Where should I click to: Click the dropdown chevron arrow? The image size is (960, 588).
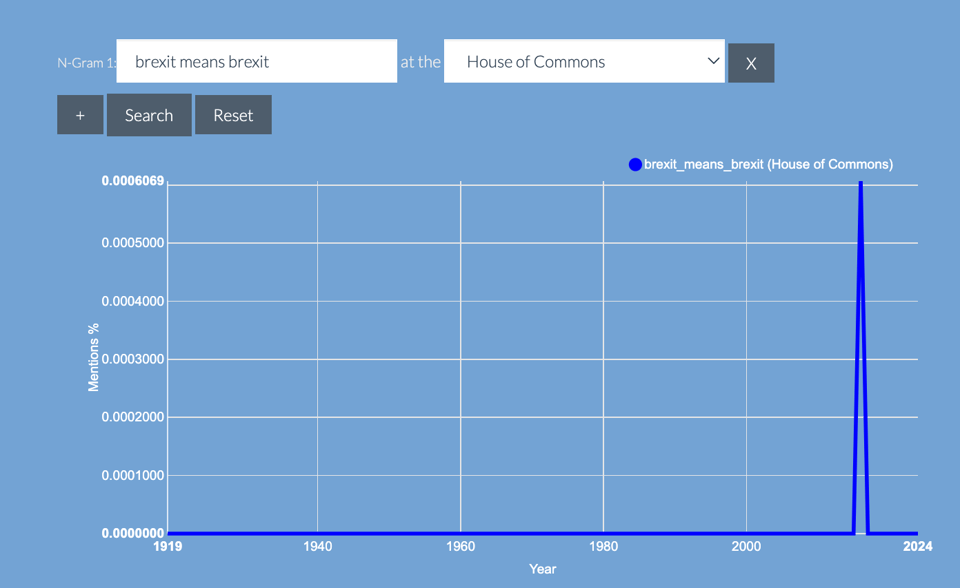point(713,61)
